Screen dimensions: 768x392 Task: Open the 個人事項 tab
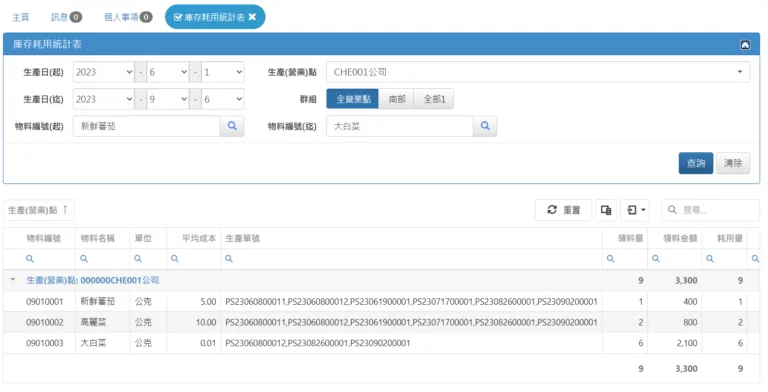click(128, 17)
